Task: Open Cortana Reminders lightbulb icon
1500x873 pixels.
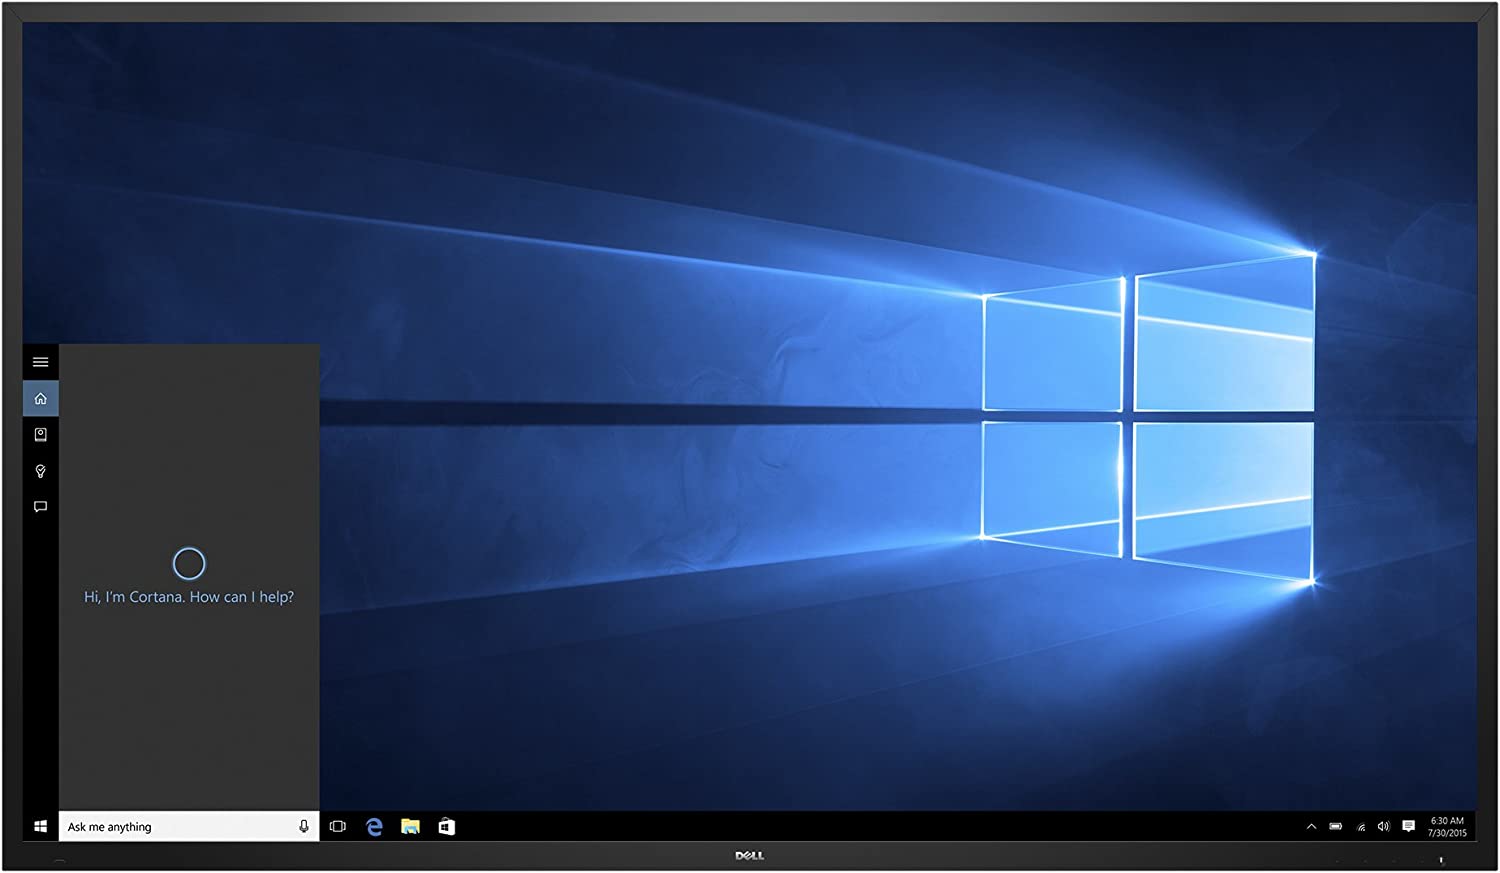Action: tap(41, 471)
